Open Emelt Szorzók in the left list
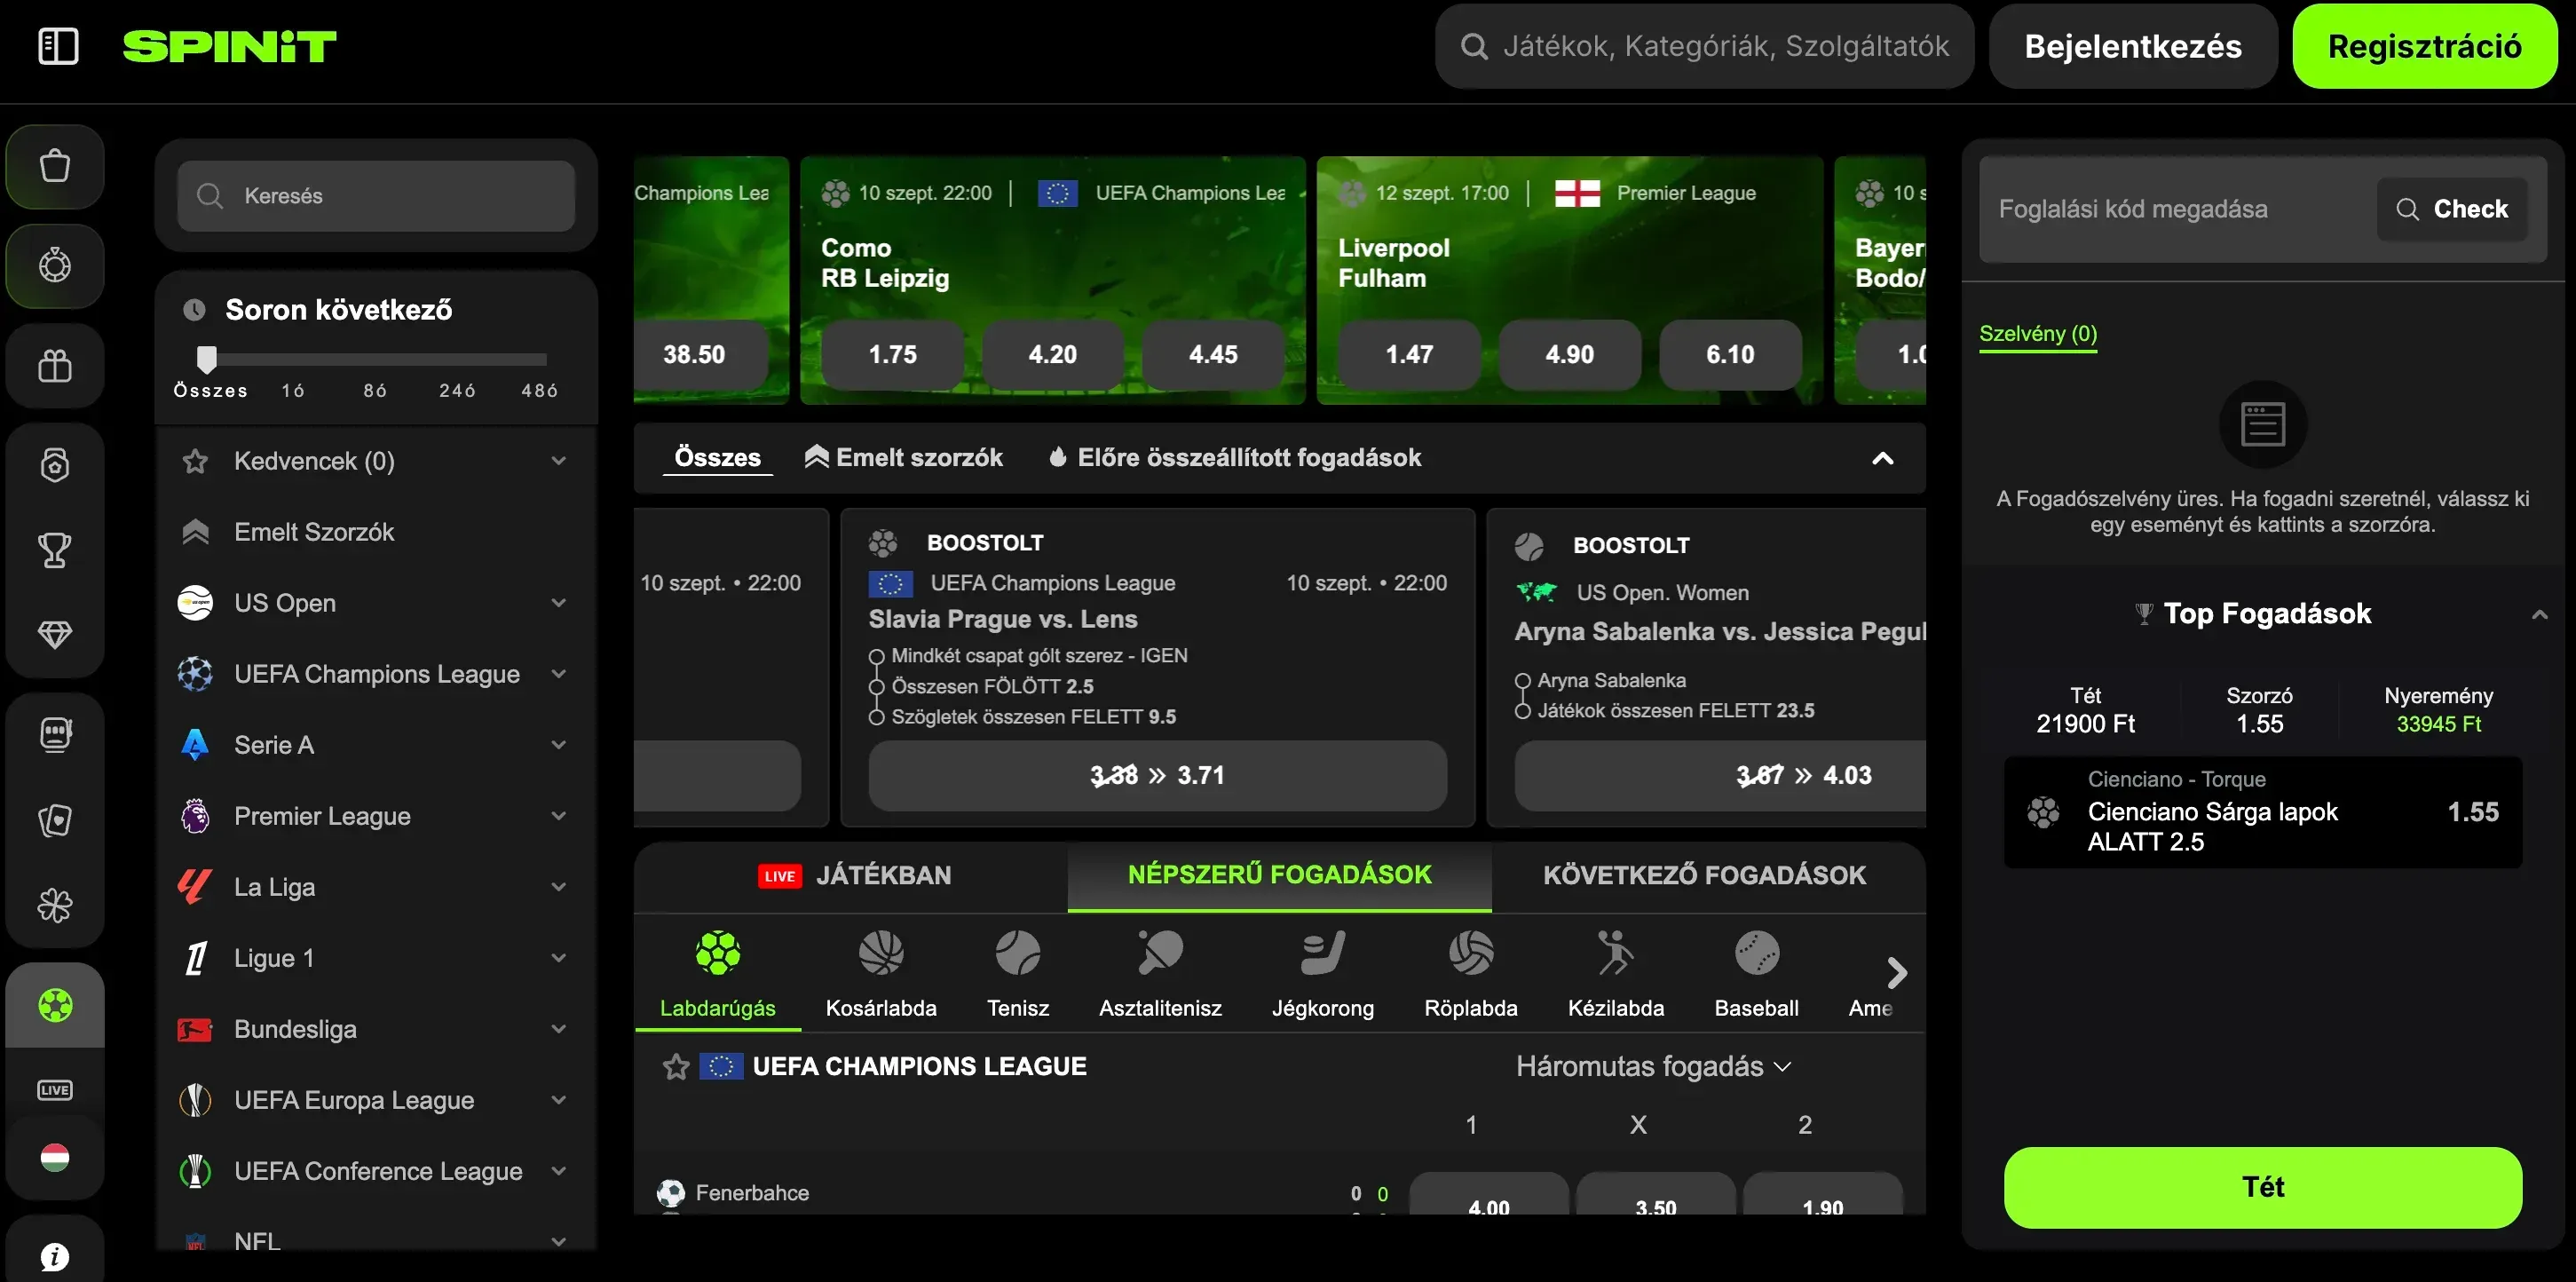This screenshot has height=1282, width=2576. click(x=376, y=532)
